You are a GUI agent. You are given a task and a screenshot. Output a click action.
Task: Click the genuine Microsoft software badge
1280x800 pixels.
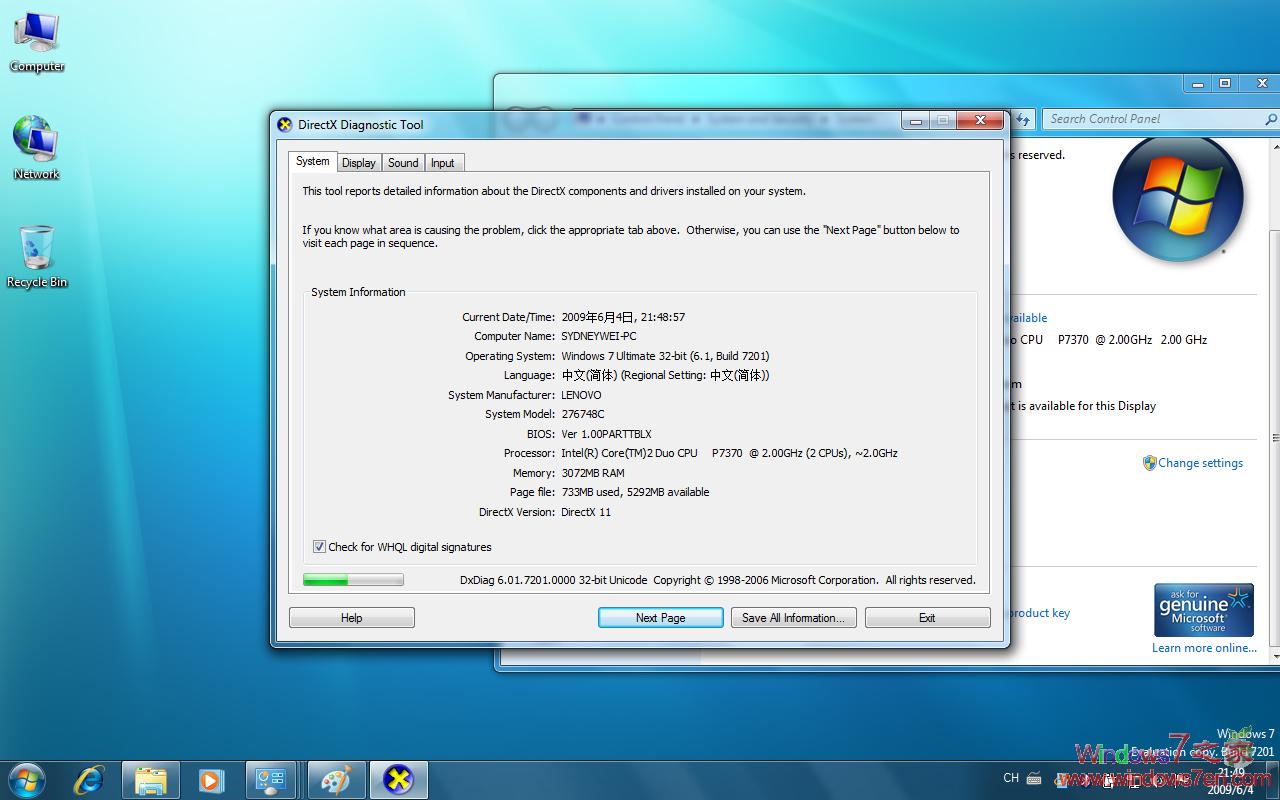point(1204,610)
